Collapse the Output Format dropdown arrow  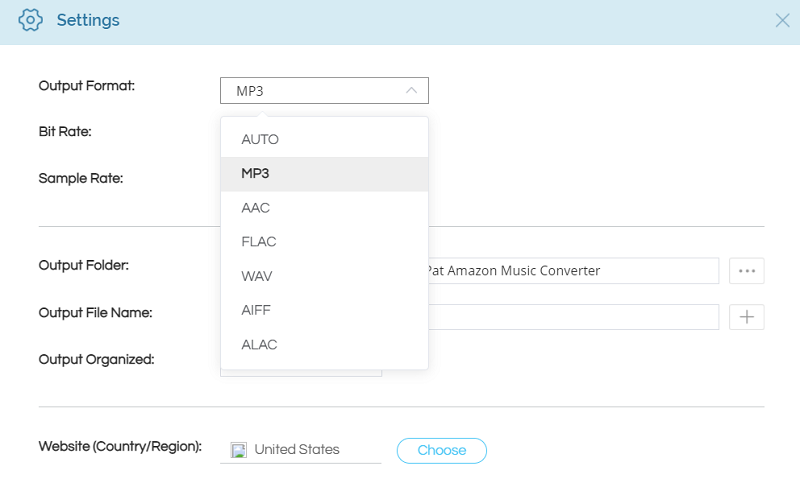[411, 91]
